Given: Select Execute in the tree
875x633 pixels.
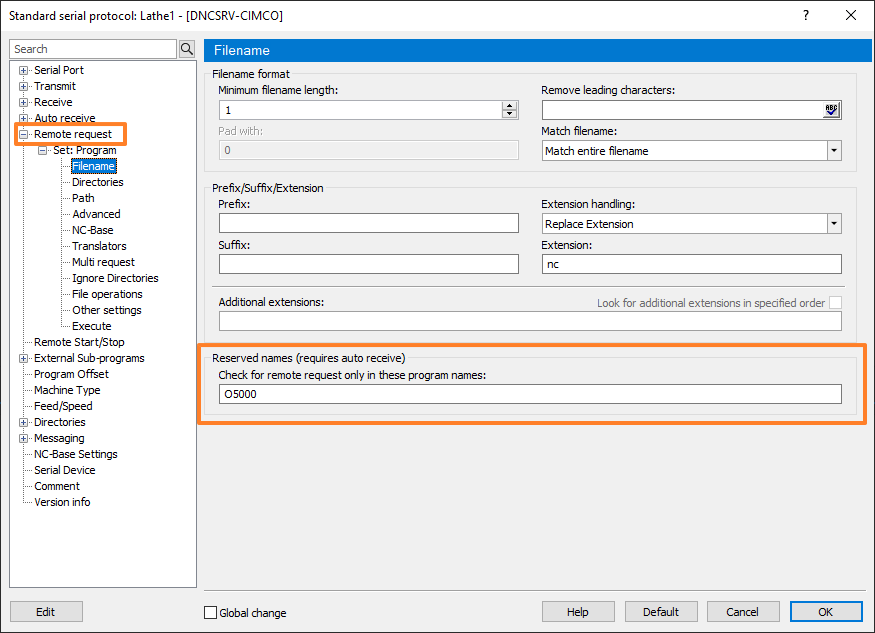Looking at the screenshot, I should (x=92, y=326).
